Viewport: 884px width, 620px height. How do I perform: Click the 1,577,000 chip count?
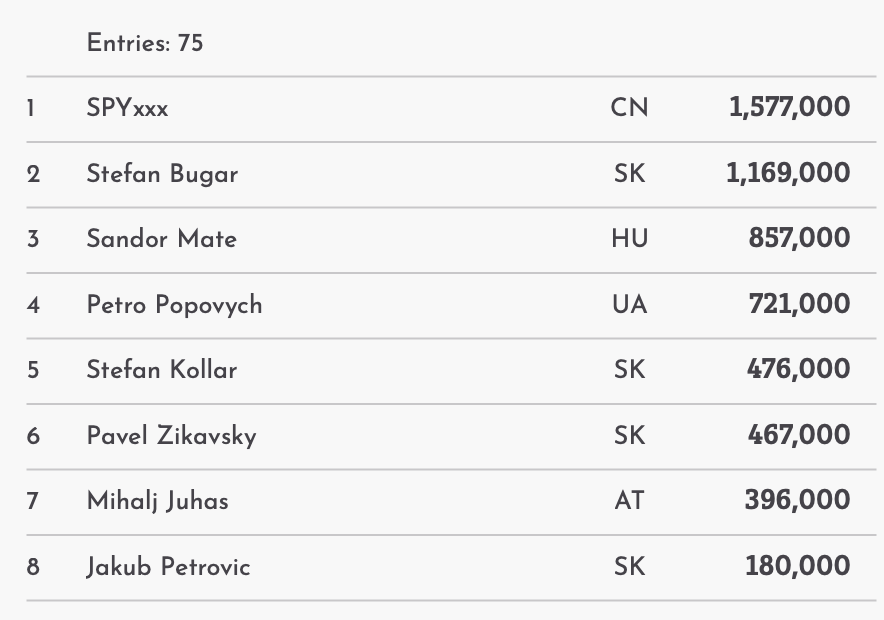click(789, 108)
